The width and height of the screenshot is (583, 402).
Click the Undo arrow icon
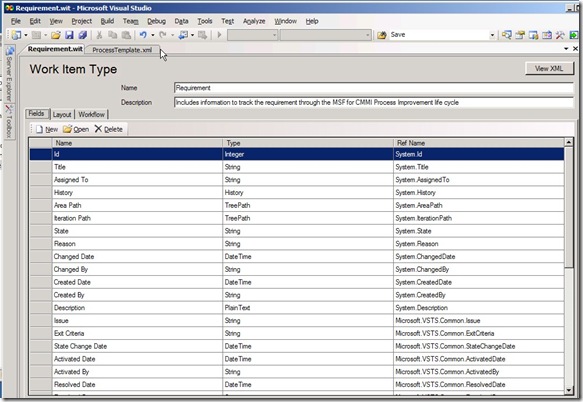click(x=143, y=35)
